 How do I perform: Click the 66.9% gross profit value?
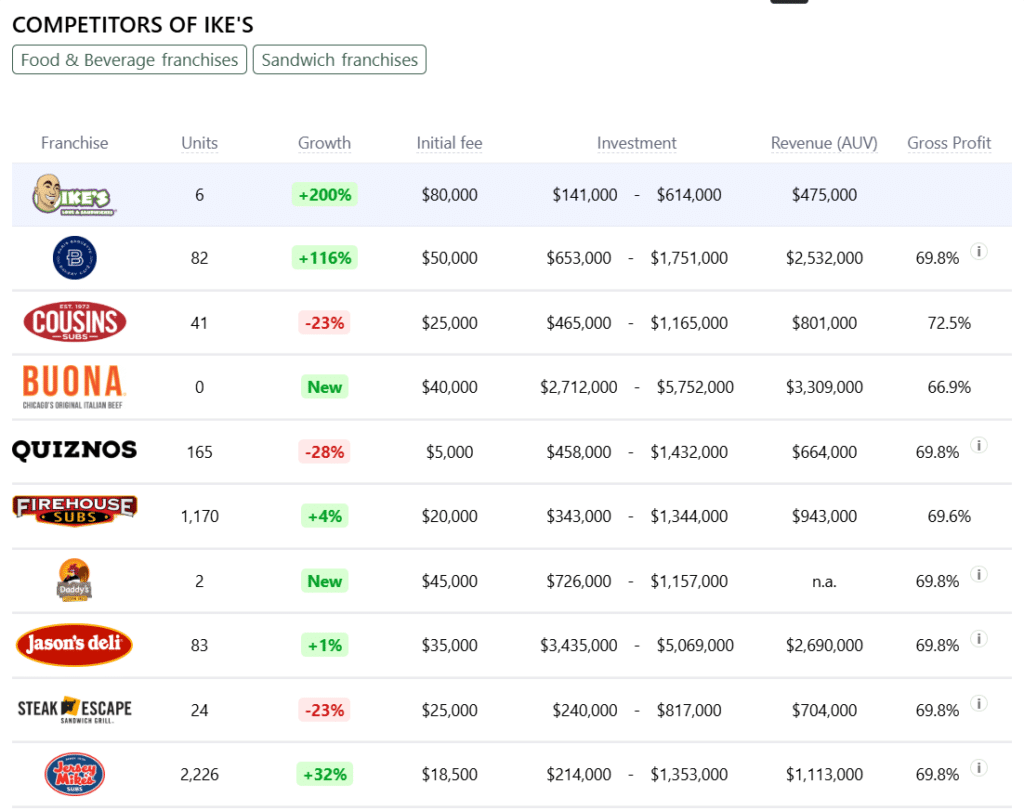pyautogui.click(x=949, y=387)
